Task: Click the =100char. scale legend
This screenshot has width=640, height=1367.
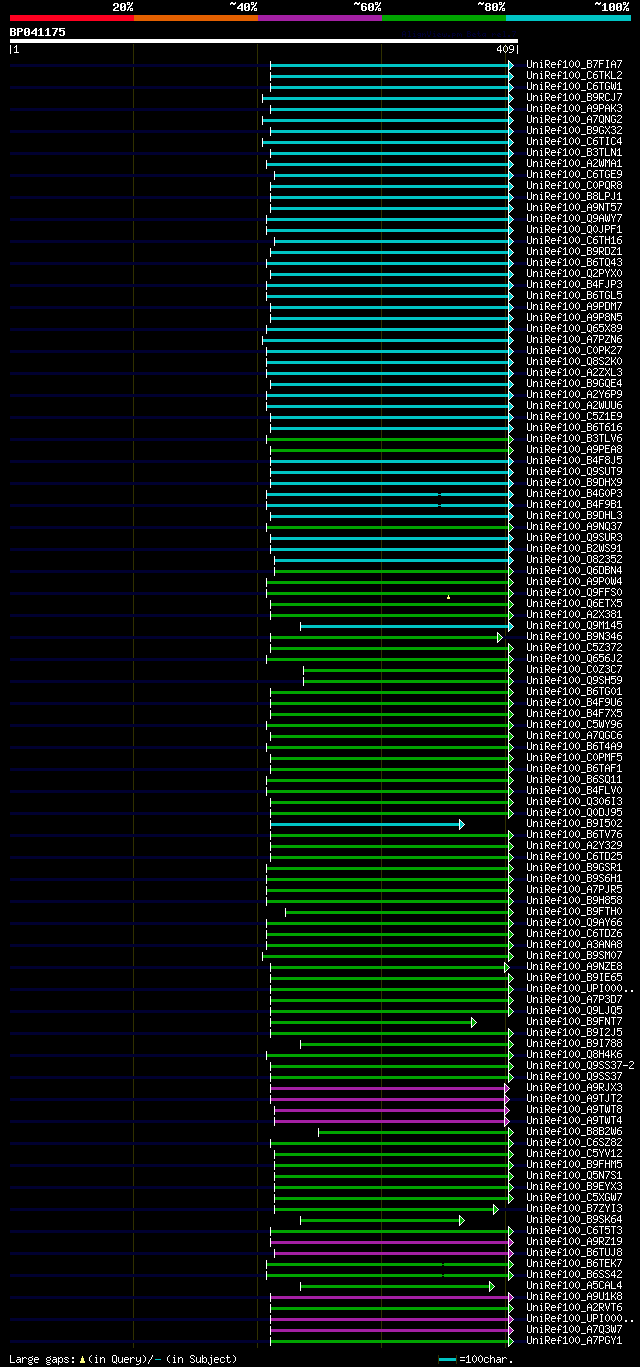Action: click(476, 1359)
